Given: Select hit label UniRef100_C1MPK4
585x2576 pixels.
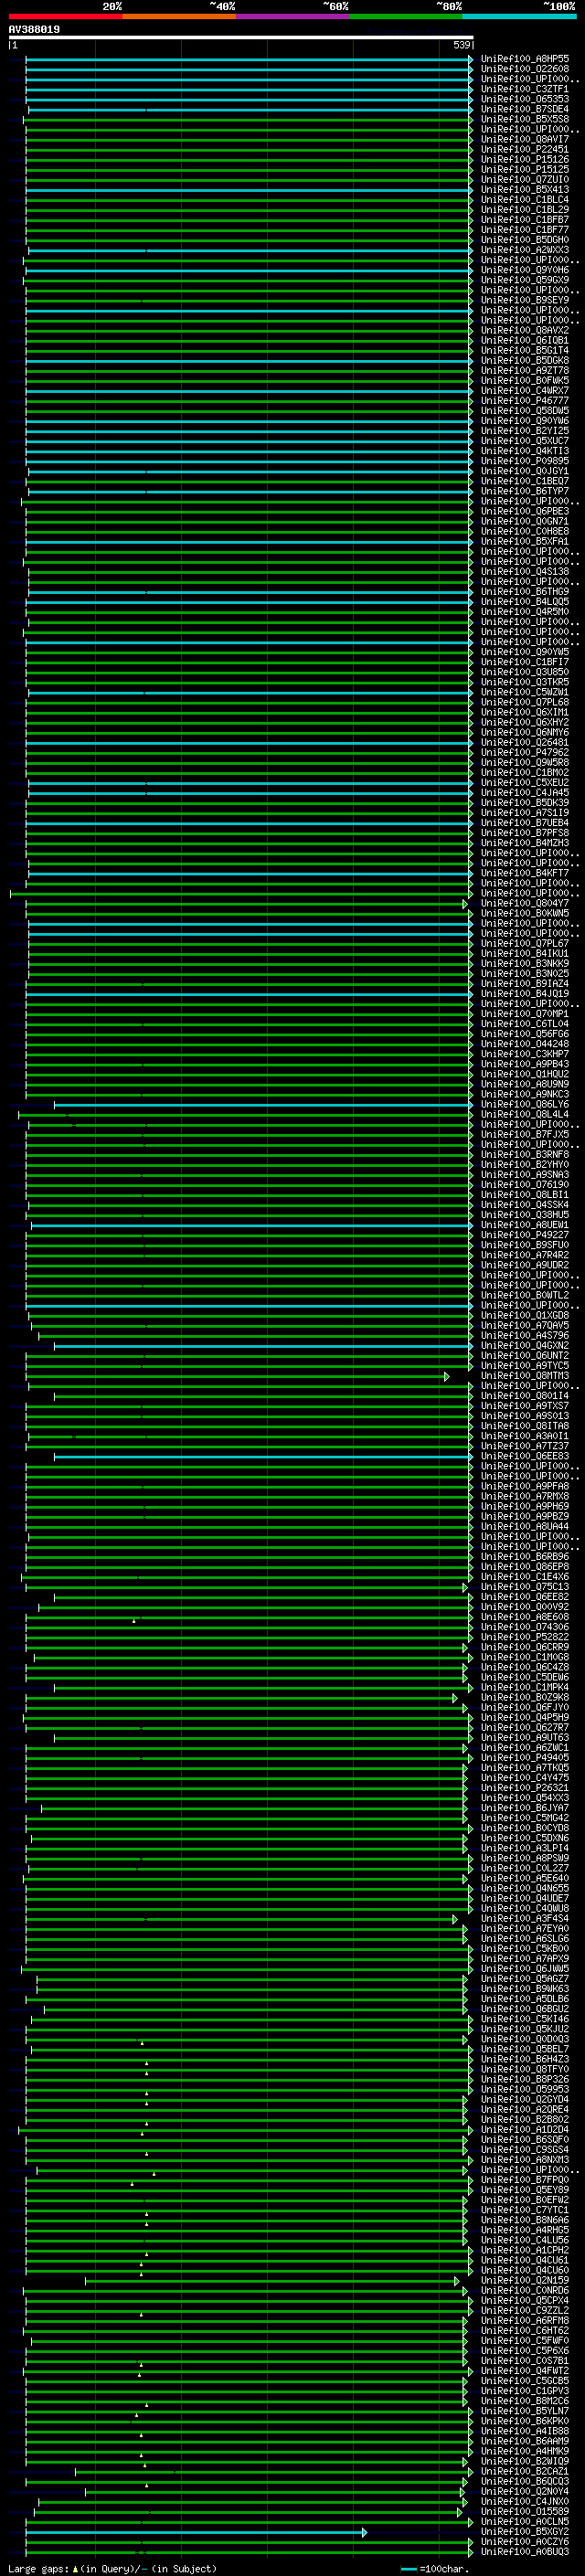Looking at the screenshot, I should [525, 1687].
